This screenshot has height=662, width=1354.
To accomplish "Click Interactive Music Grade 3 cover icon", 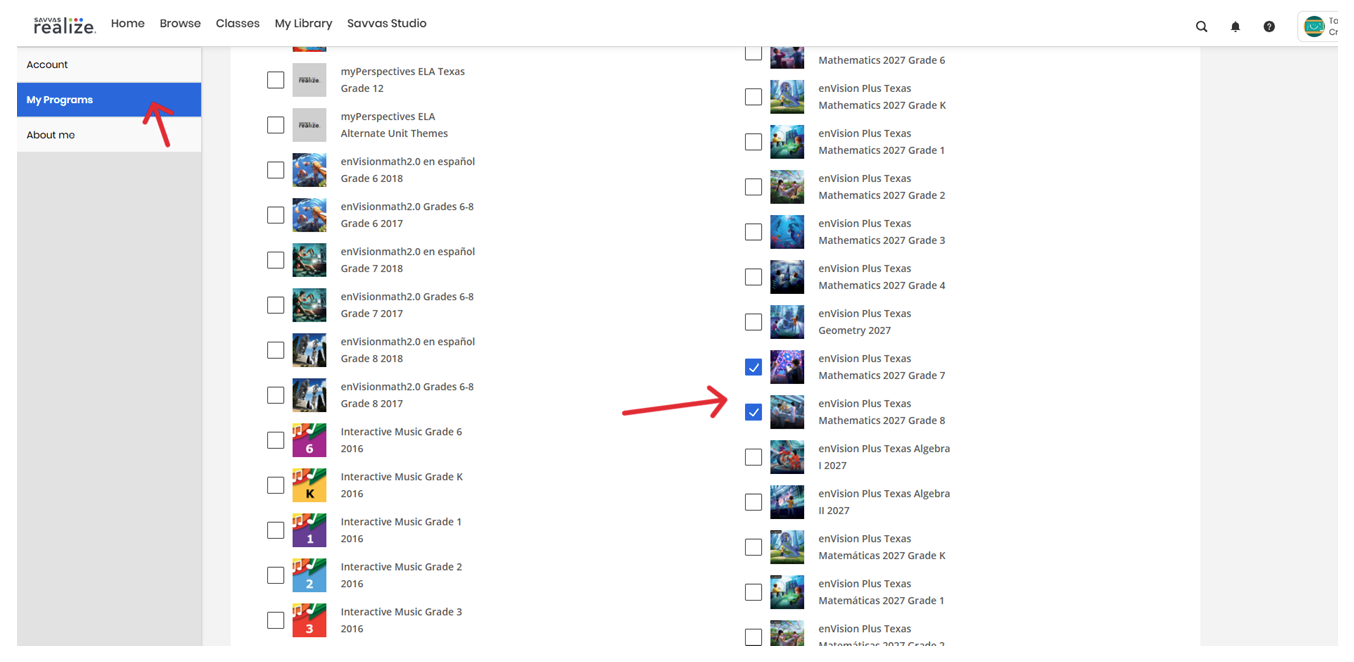I will pos(309,620).
